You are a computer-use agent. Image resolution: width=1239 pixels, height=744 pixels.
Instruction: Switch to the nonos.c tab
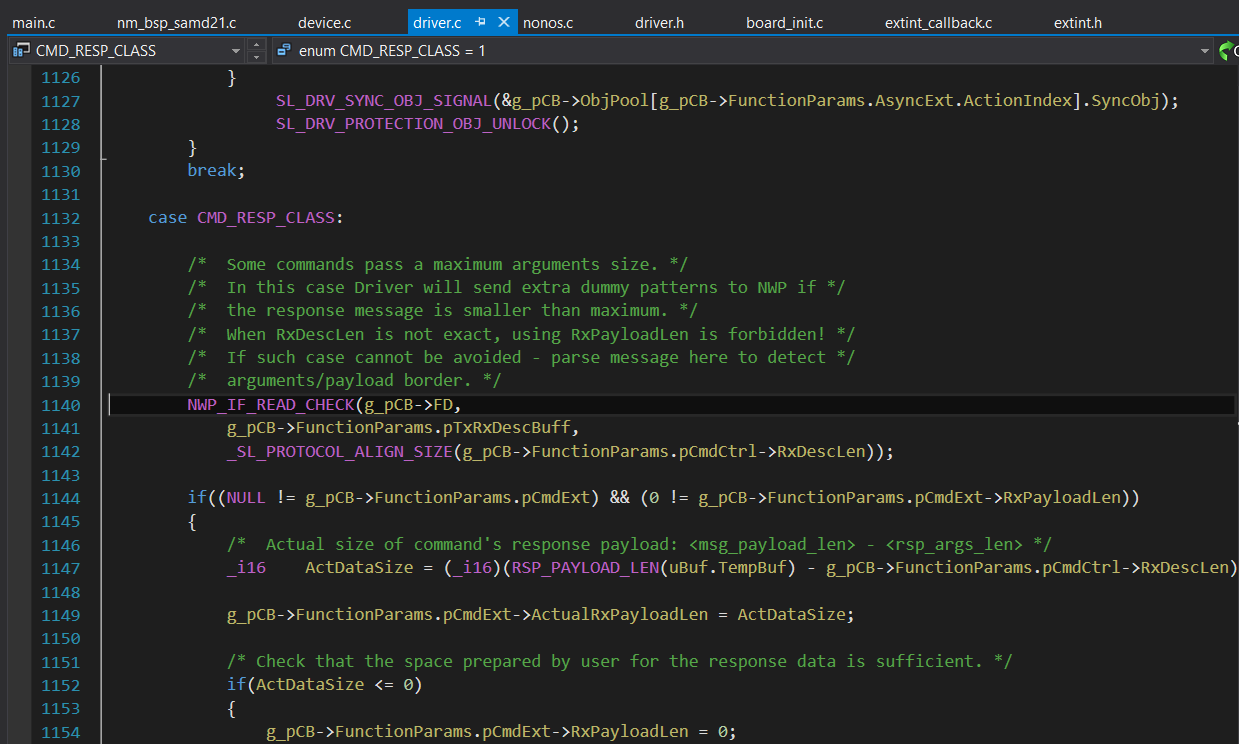click(548, 22)
